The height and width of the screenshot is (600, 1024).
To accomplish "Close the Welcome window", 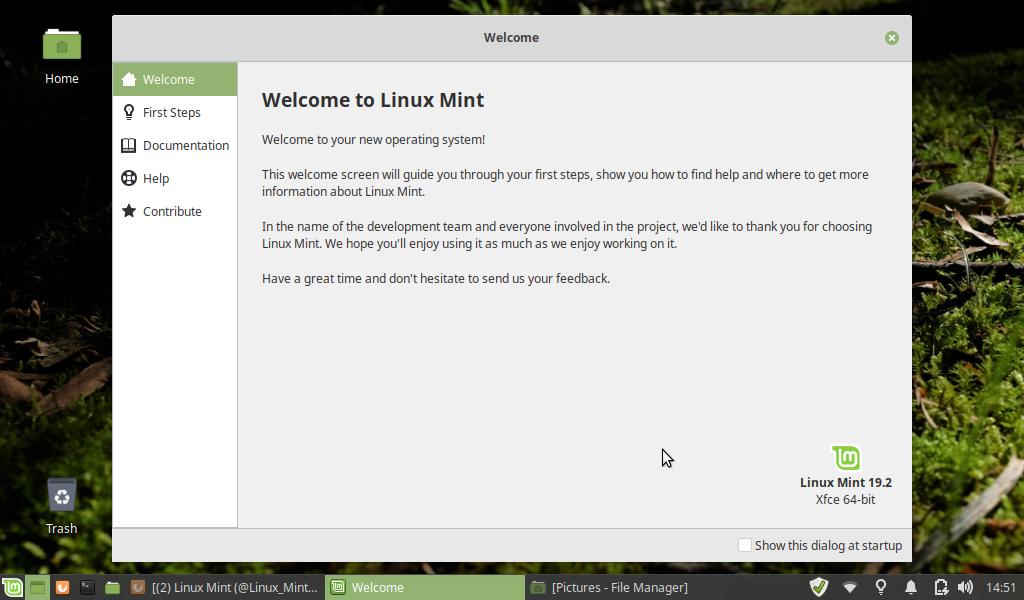I will (891, 38).
